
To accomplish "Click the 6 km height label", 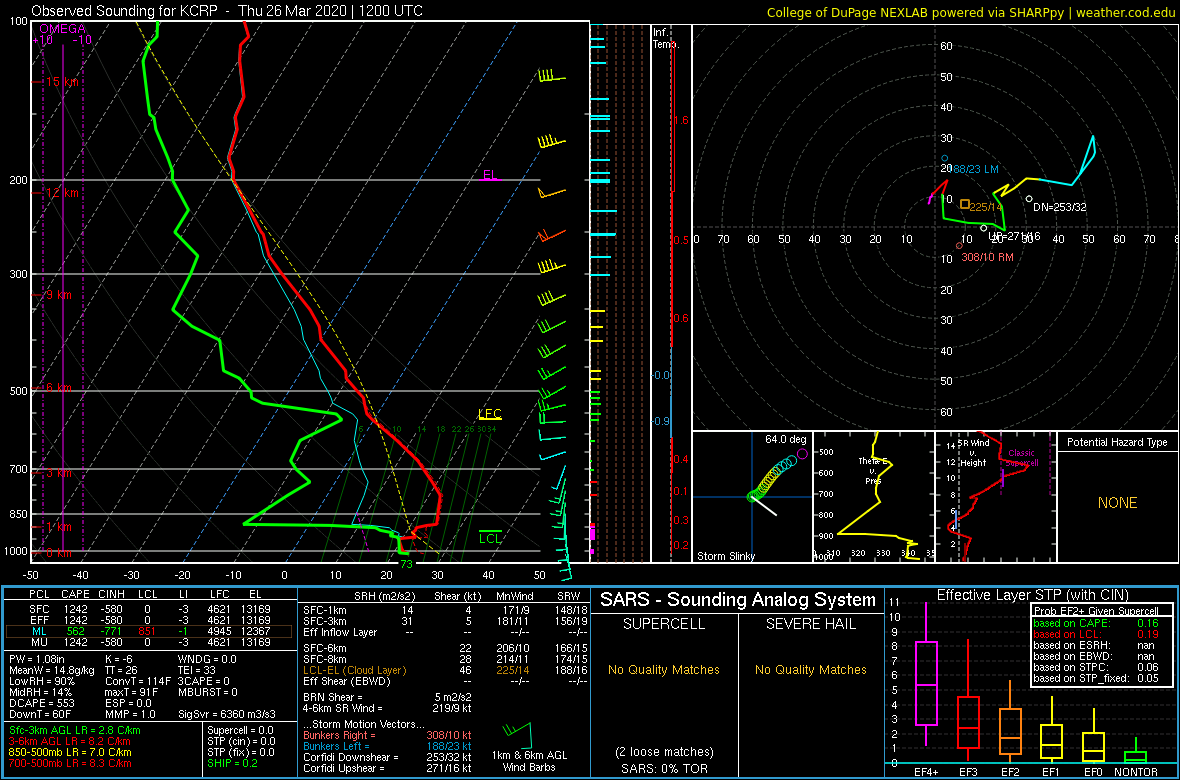I will click(x=59, y=388).
